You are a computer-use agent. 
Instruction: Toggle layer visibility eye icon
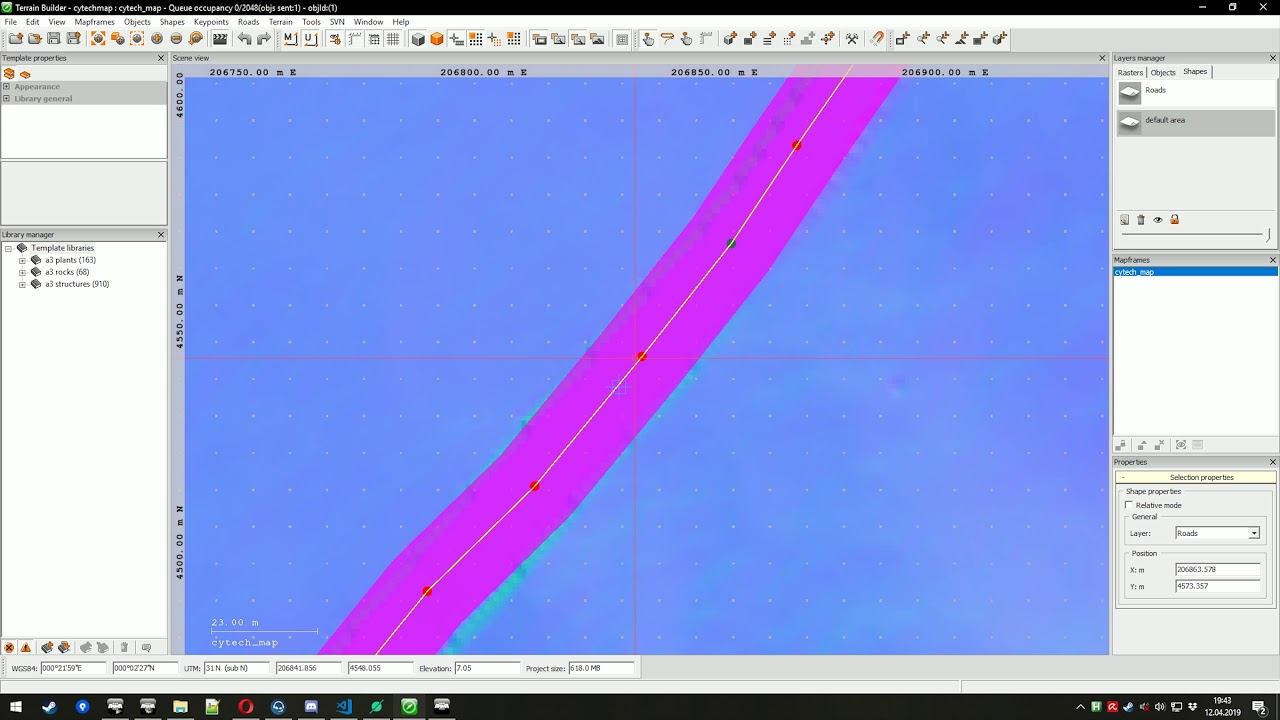pos(1158,220)
